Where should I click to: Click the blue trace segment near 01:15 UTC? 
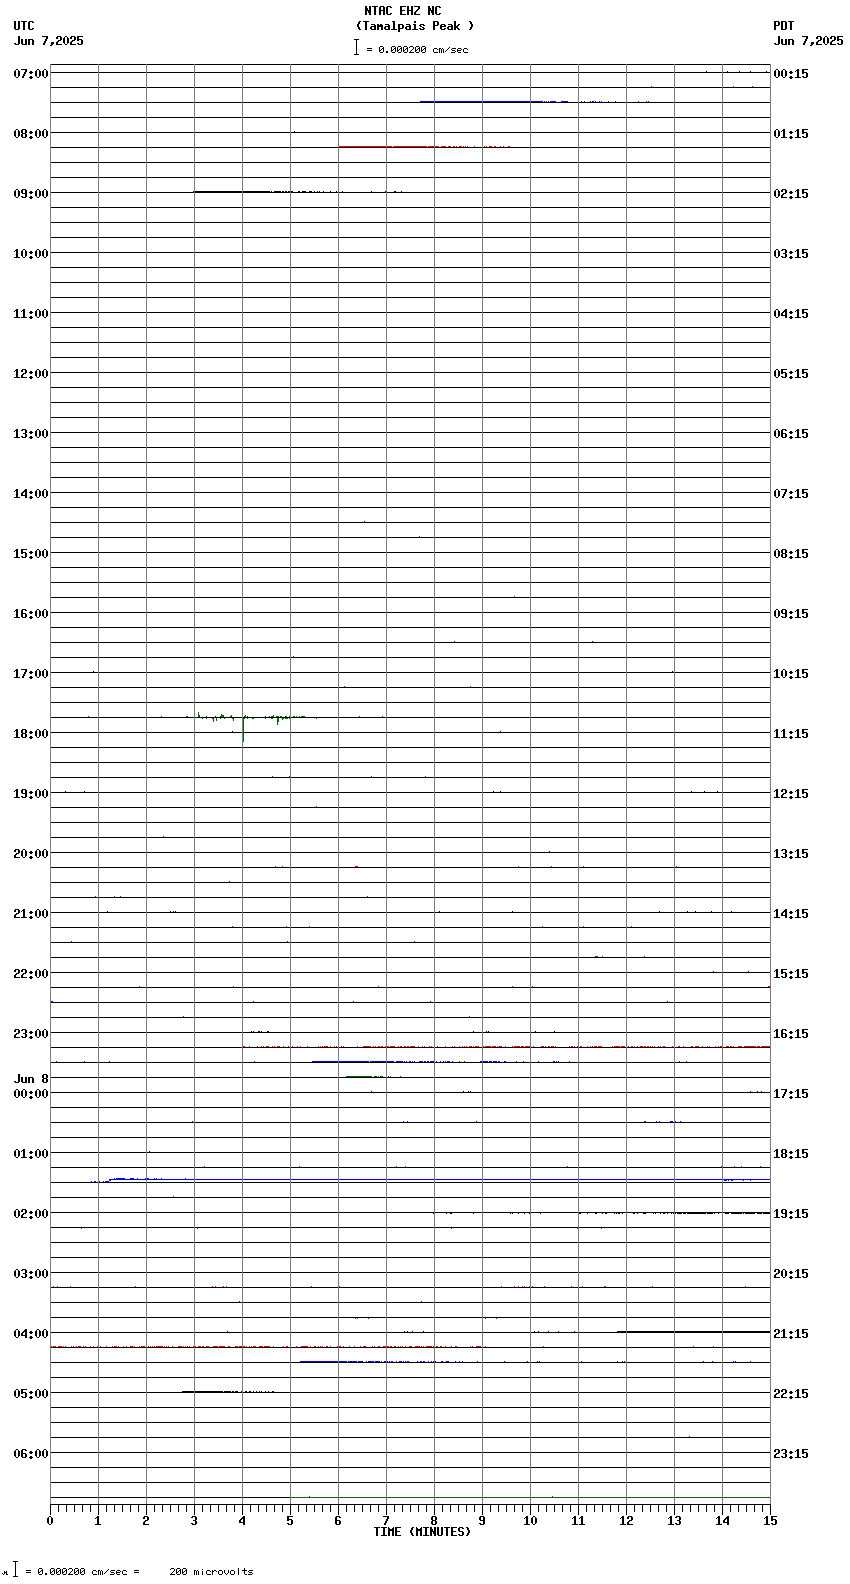(x=135, y=1179)
